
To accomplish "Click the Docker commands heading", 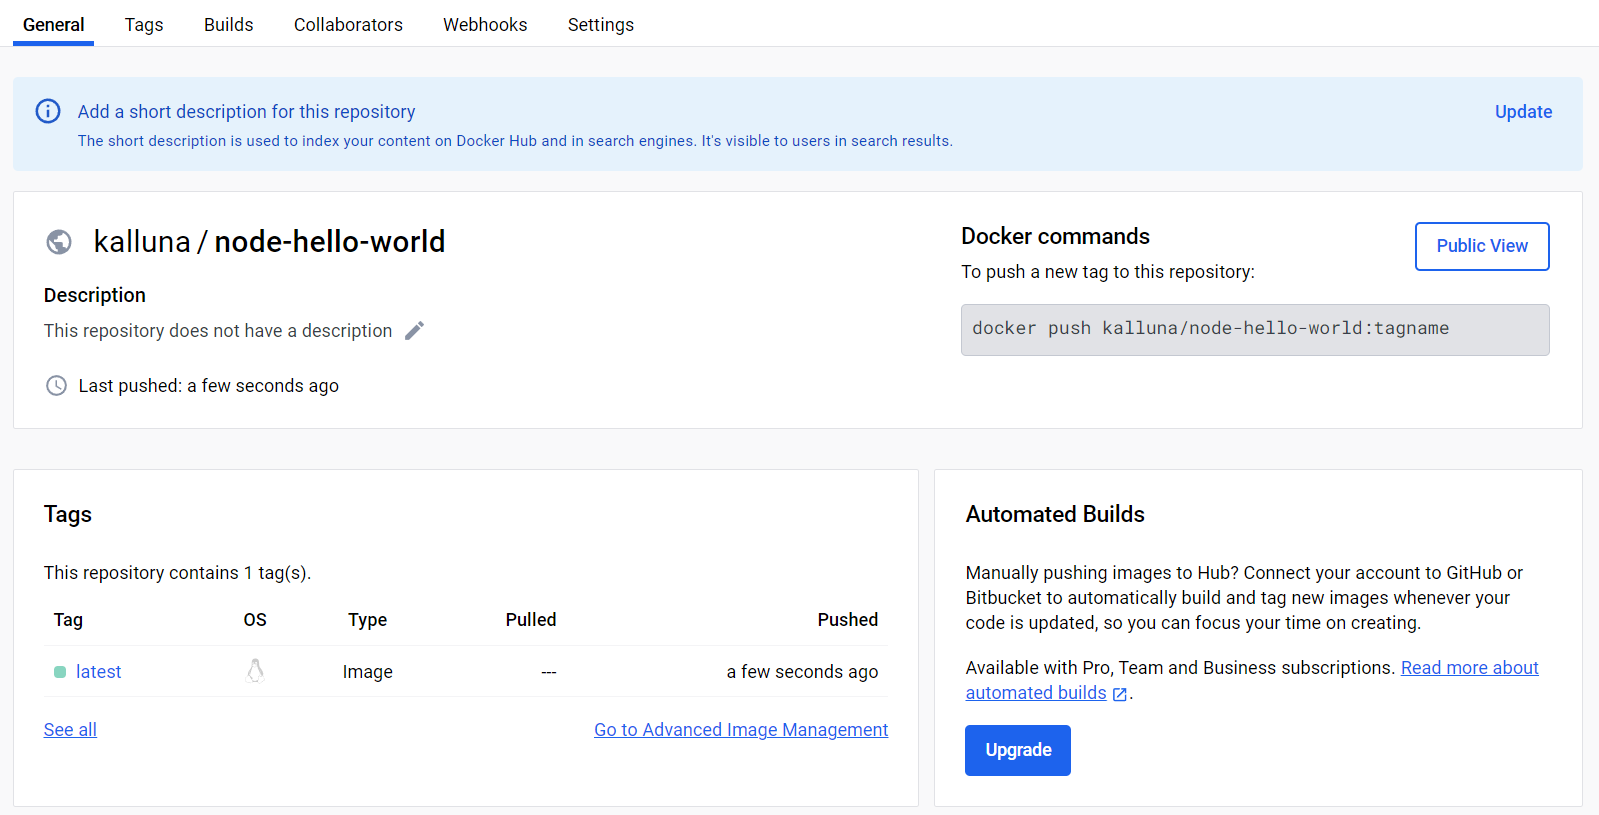I will point(1055,236).
